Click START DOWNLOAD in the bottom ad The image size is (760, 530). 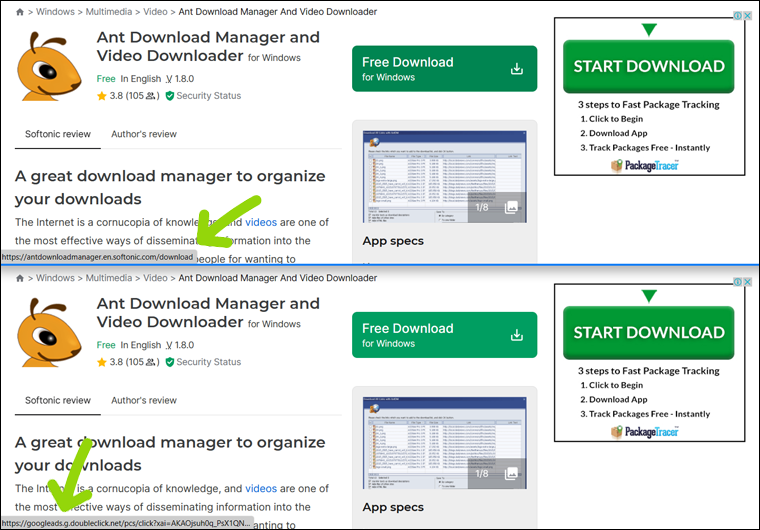649,333
